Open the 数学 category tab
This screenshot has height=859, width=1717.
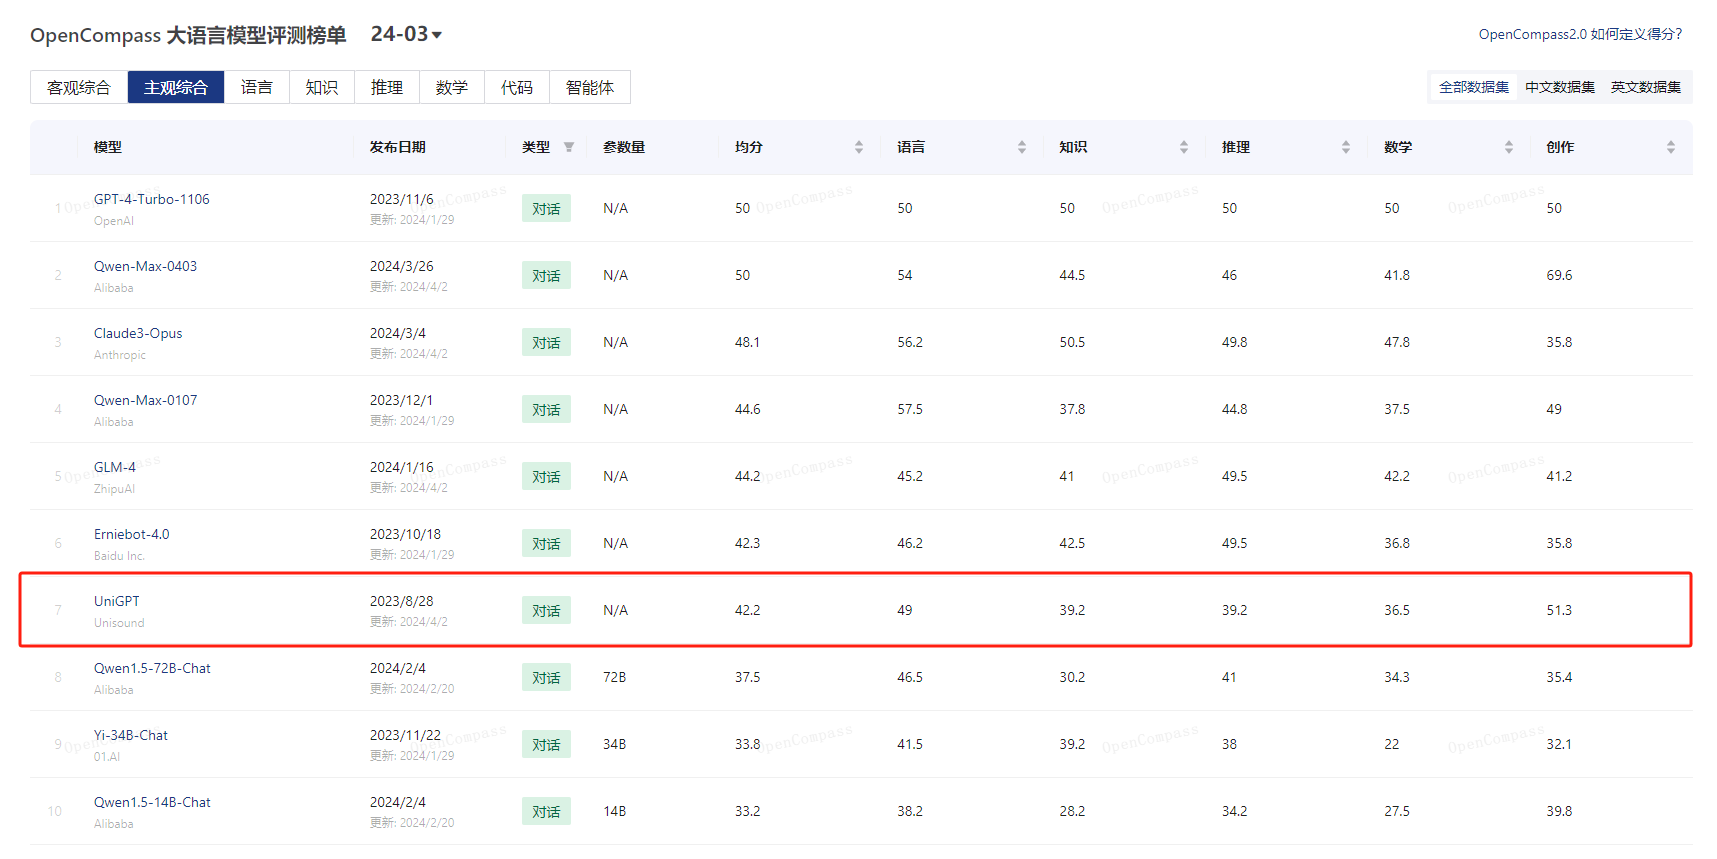452,87
